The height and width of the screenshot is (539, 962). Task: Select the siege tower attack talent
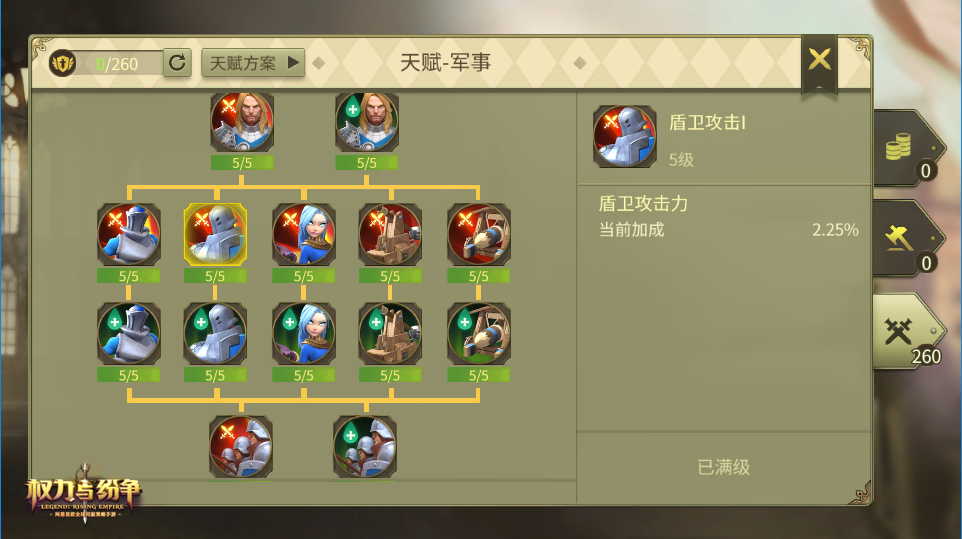(x=390, y=235)
